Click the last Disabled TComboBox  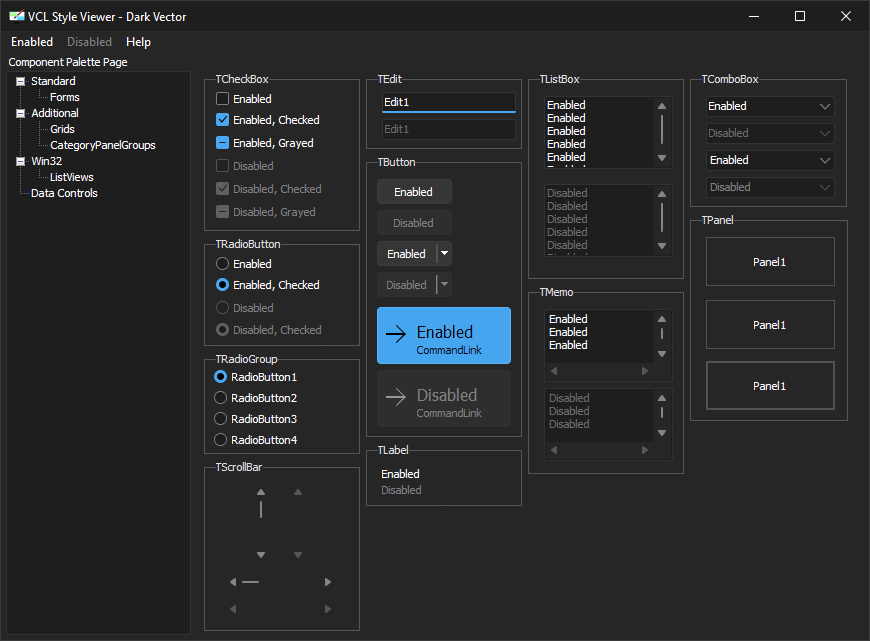[770, 187]
